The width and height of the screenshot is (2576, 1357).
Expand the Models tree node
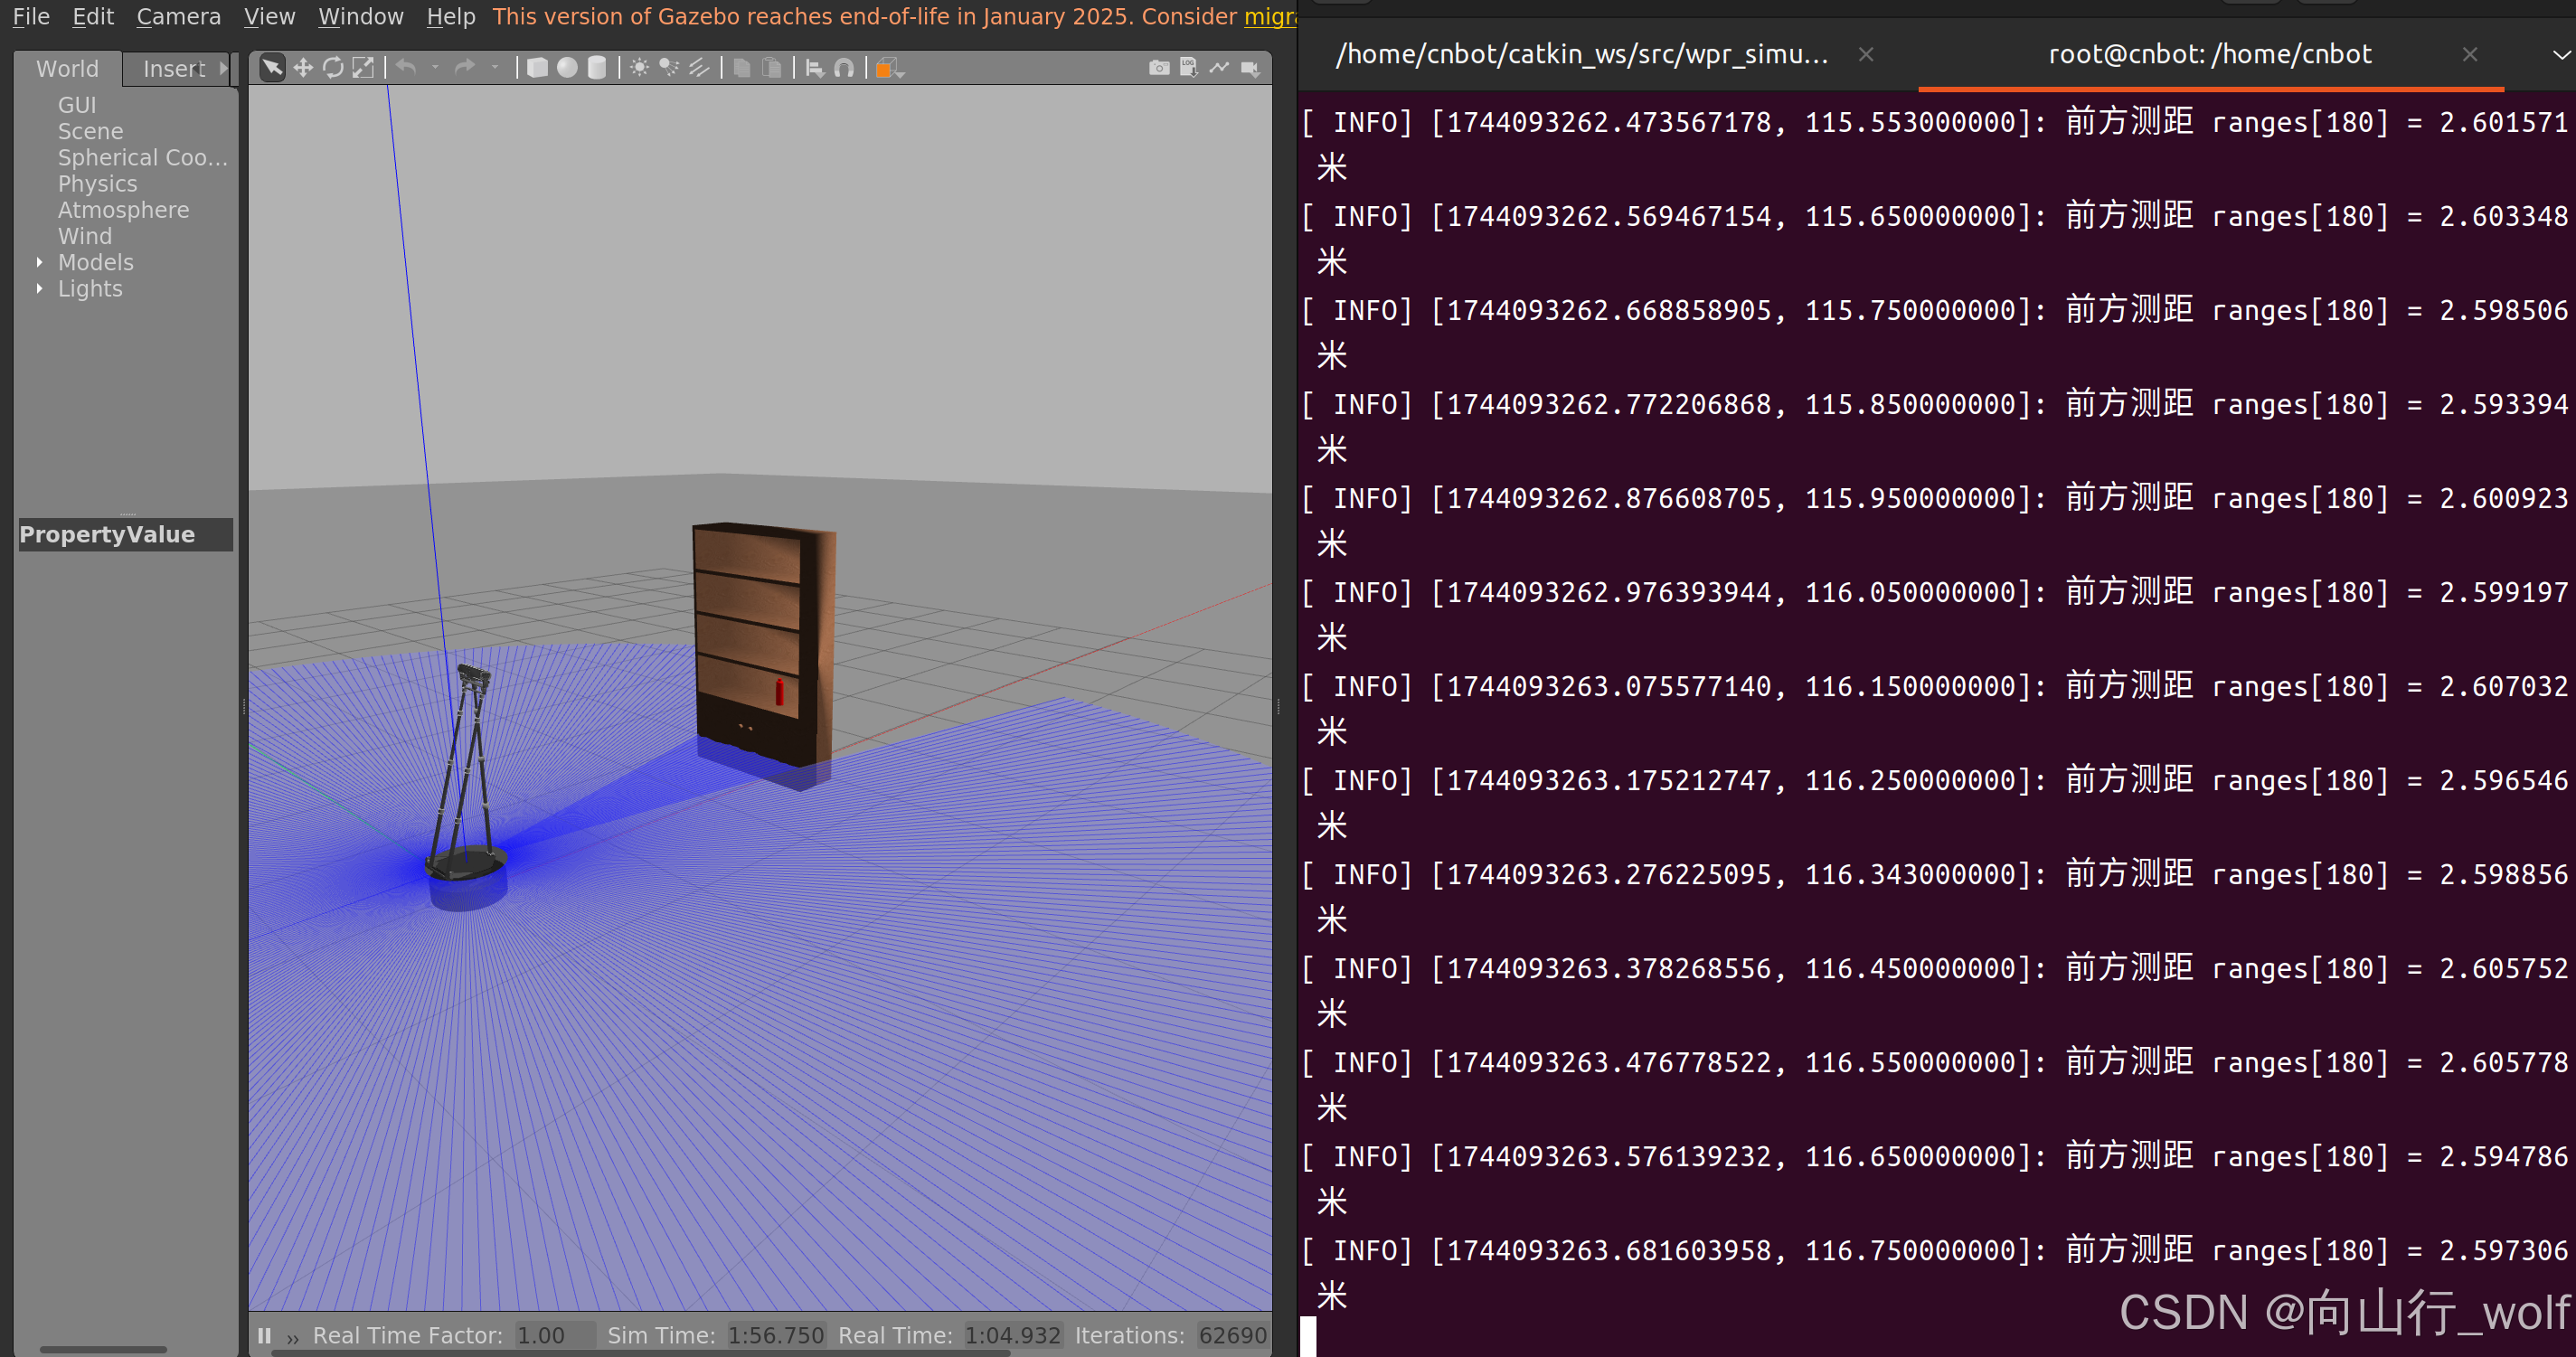pos(39,262)
